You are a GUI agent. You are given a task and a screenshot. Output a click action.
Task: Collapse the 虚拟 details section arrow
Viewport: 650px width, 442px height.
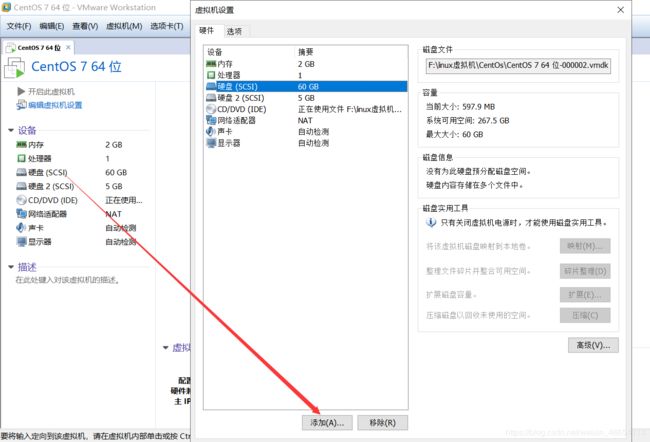(x=166, y=347)
